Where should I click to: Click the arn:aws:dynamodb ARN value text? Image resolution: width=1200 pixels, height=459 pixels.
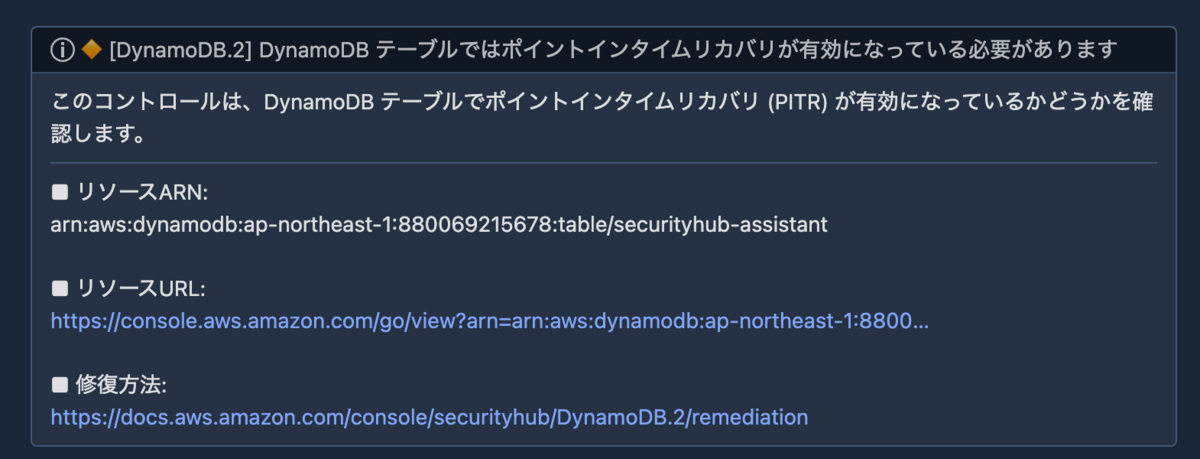(439, 225)
